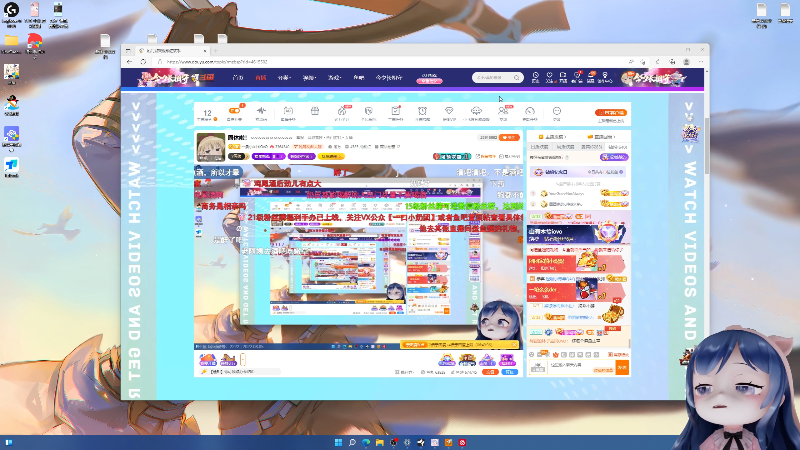The image size is (800, 450).
Task: Click the purple pill button atop chat panel
Action: click(614, 157)
